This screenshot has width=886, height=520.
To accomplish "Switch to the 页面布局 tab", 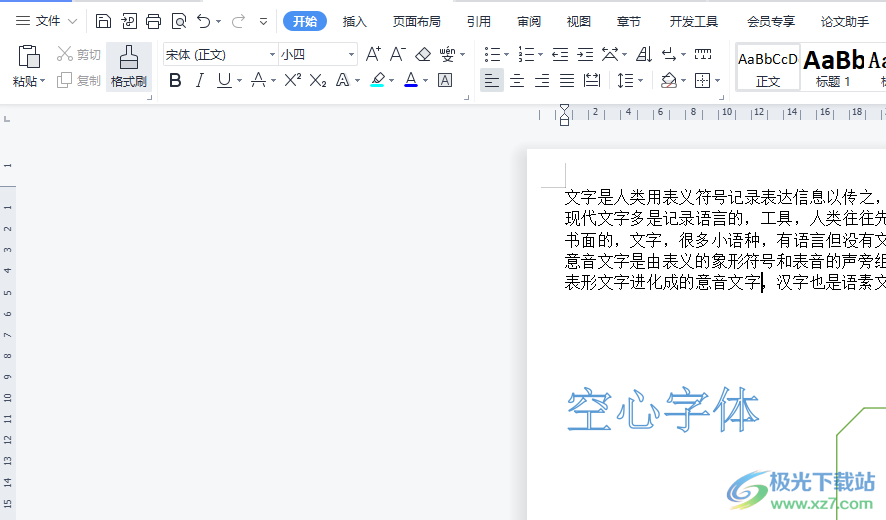I will [x=417, y=21].
